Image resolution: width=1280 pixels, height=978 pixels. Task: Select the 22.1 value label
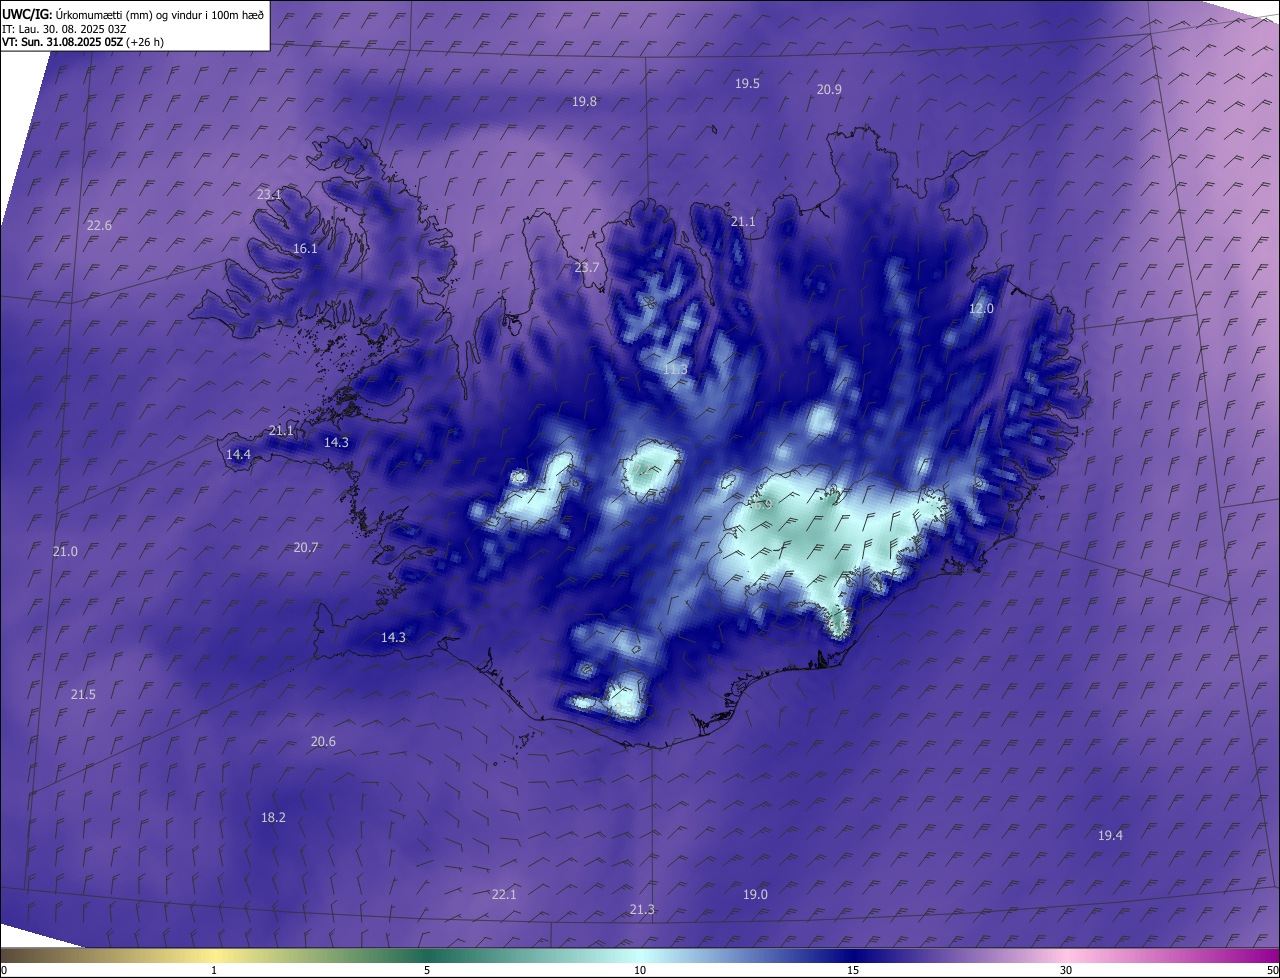click(504, 895)
